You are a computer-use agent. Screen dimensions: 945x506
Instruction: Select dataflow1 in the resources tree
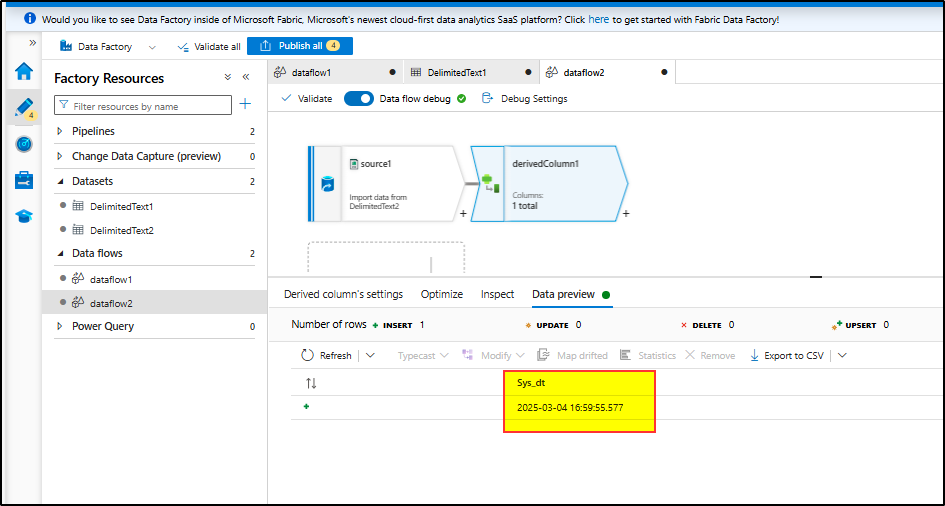pos(110,279)
